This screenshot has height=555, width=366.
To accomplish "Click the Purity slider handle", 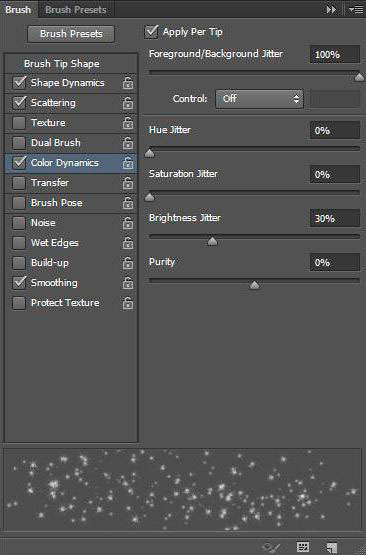I will pos(255,285).
